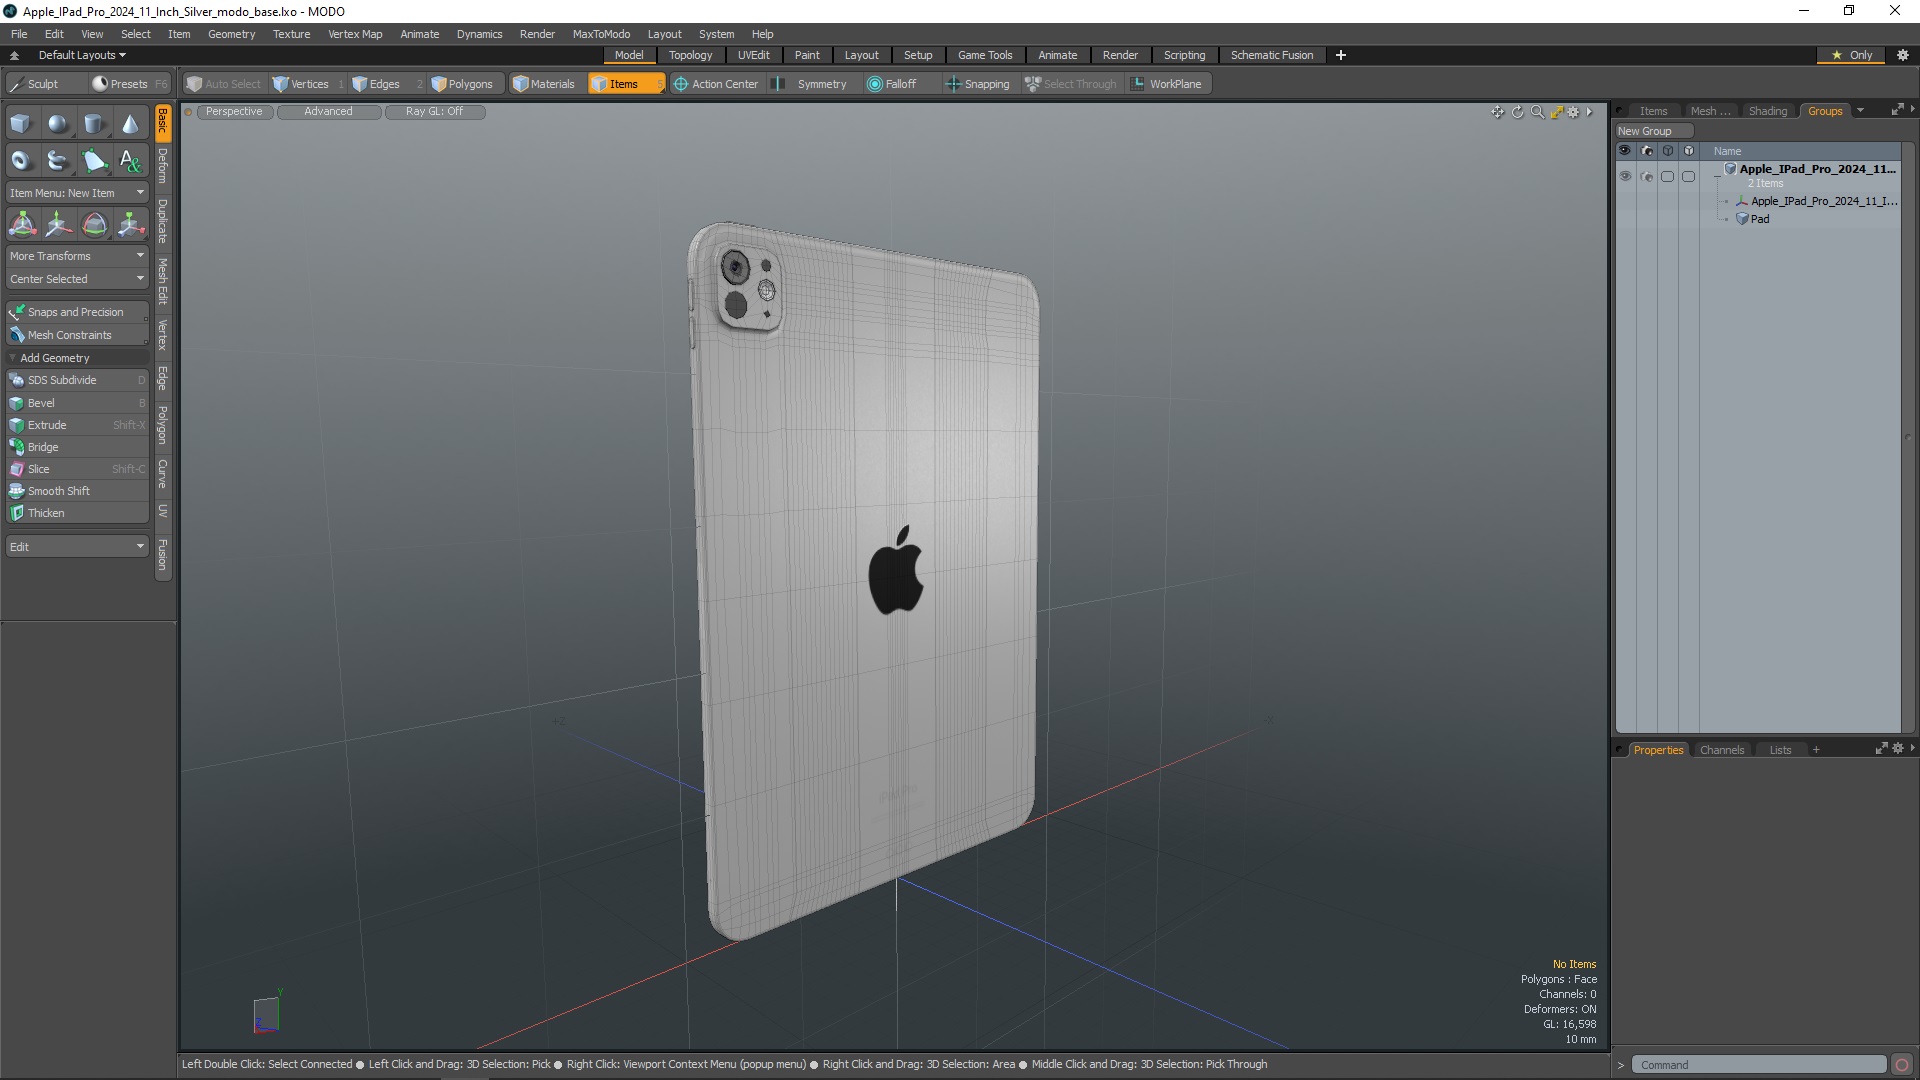
Task: Activate the Move tool icon
Action: click(x=58, y=224)
